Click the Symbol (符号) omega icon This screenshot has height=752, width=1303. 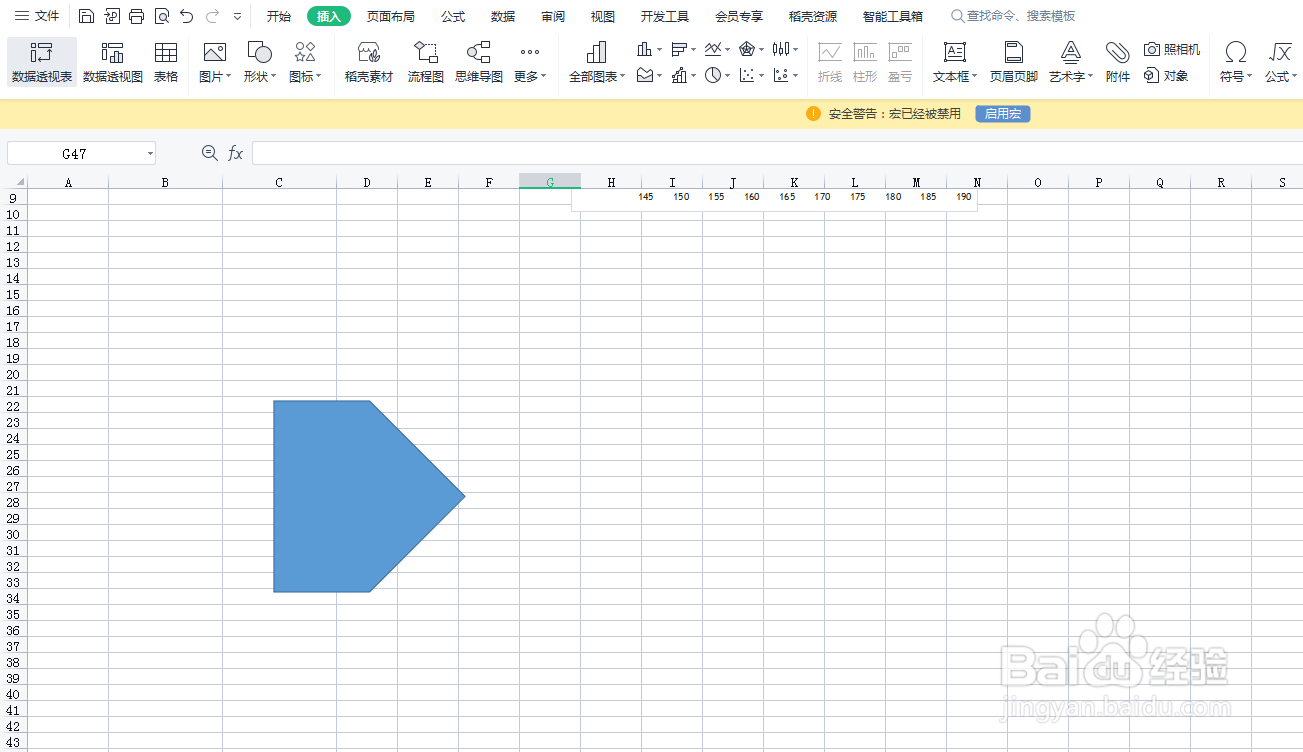point(1236,52)
